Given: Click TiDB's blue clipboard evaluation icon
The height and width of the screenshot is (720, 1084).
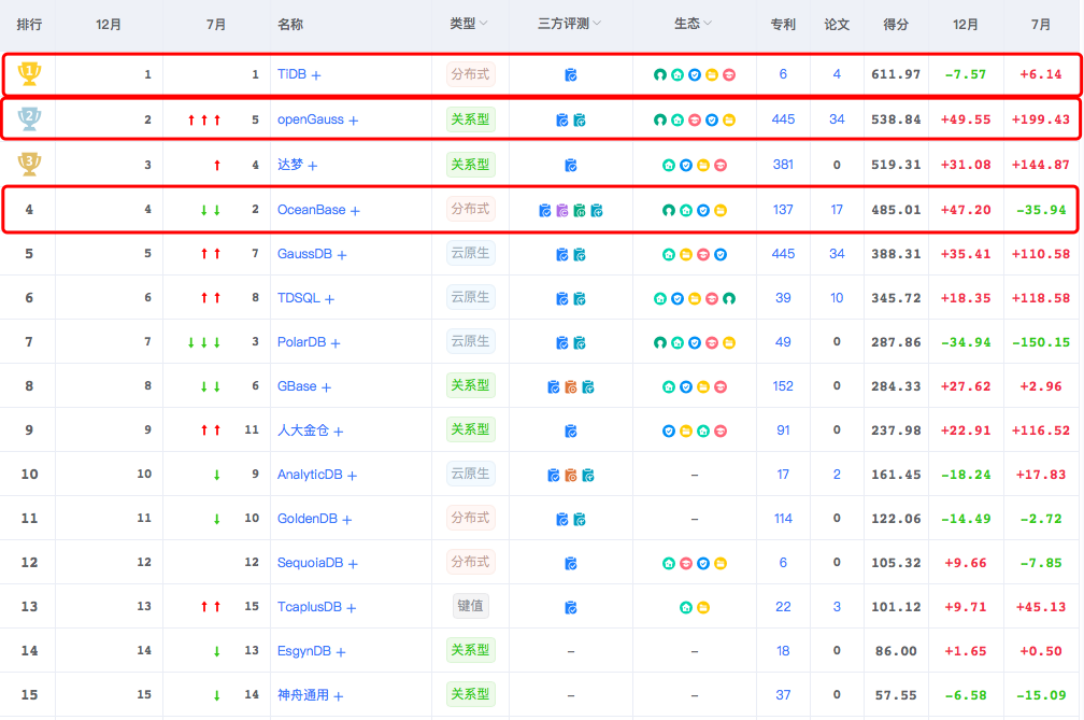Looking at the screenshot, I should pos(571,75).
